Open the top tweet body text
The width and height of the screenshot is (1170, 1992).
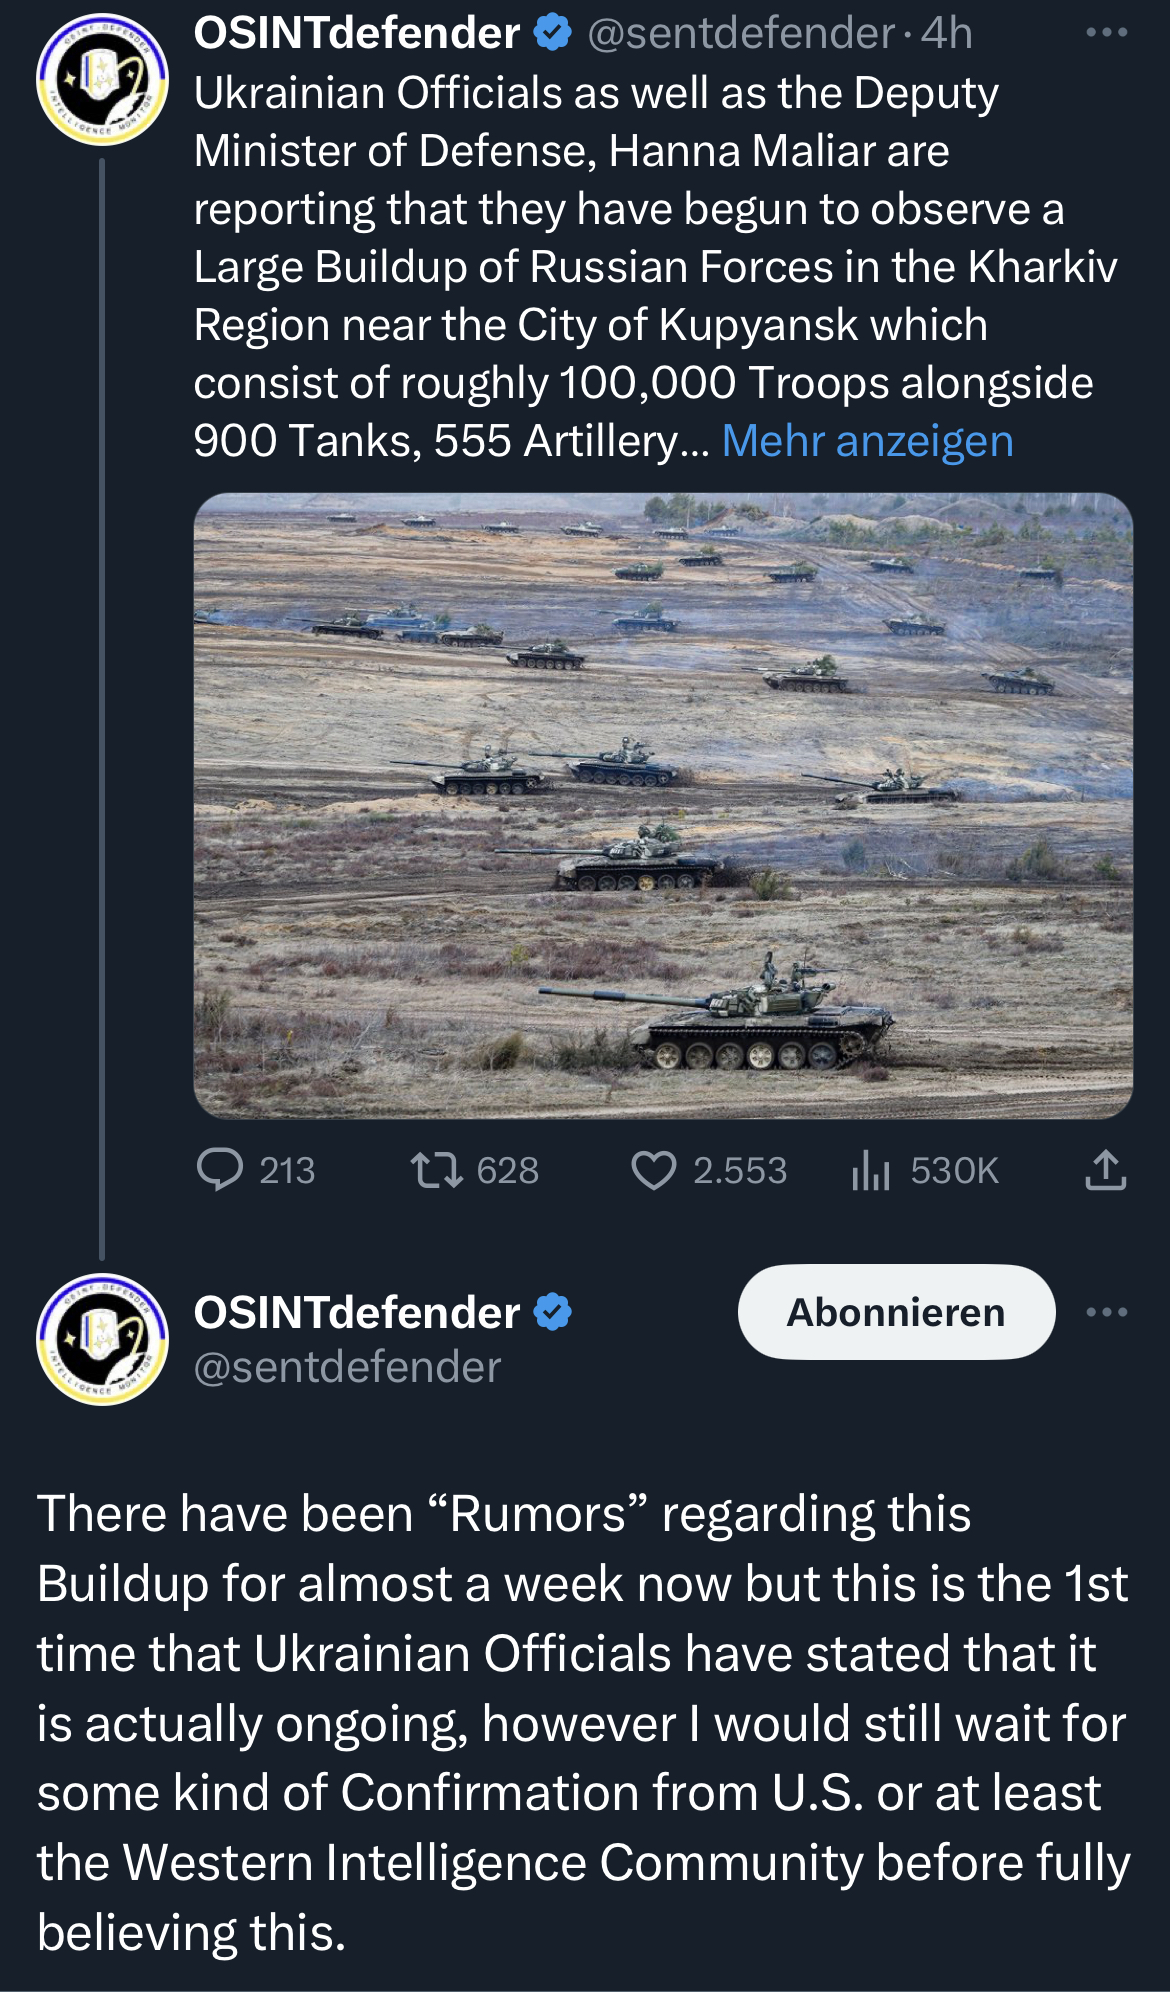[x=600, y=266]
